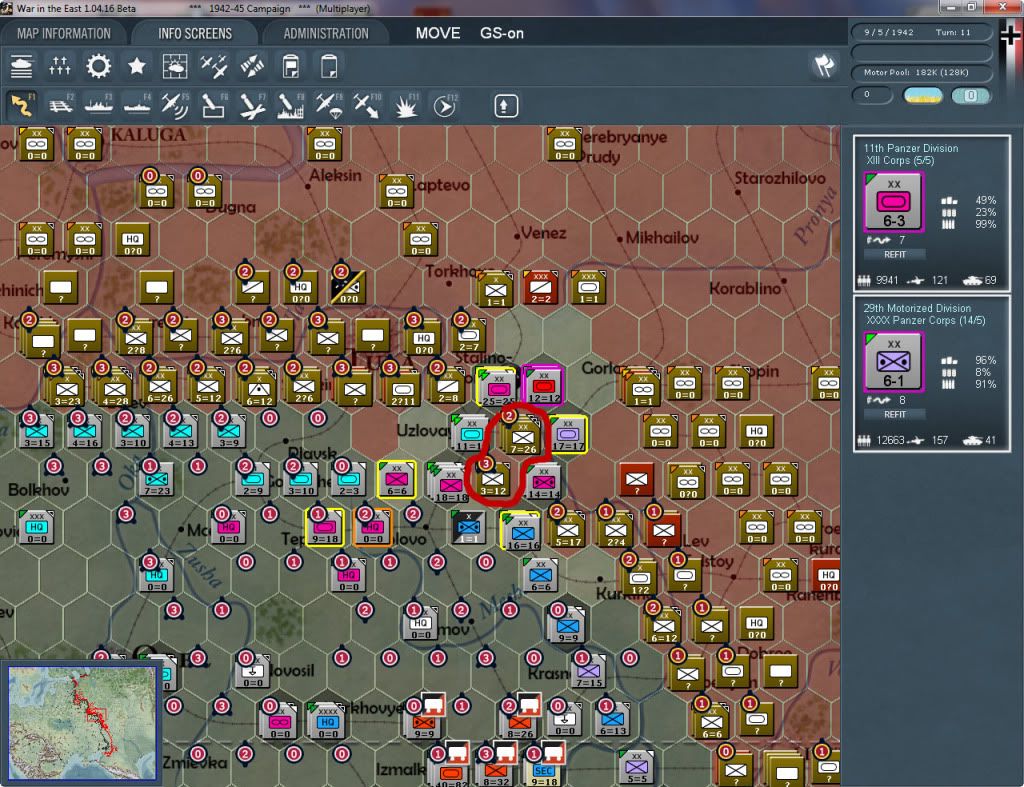Image resolution: width=1024 pixels, height=787 pixels.
Task: Open the logistics report document icon
Action: [x=291, y=66]
